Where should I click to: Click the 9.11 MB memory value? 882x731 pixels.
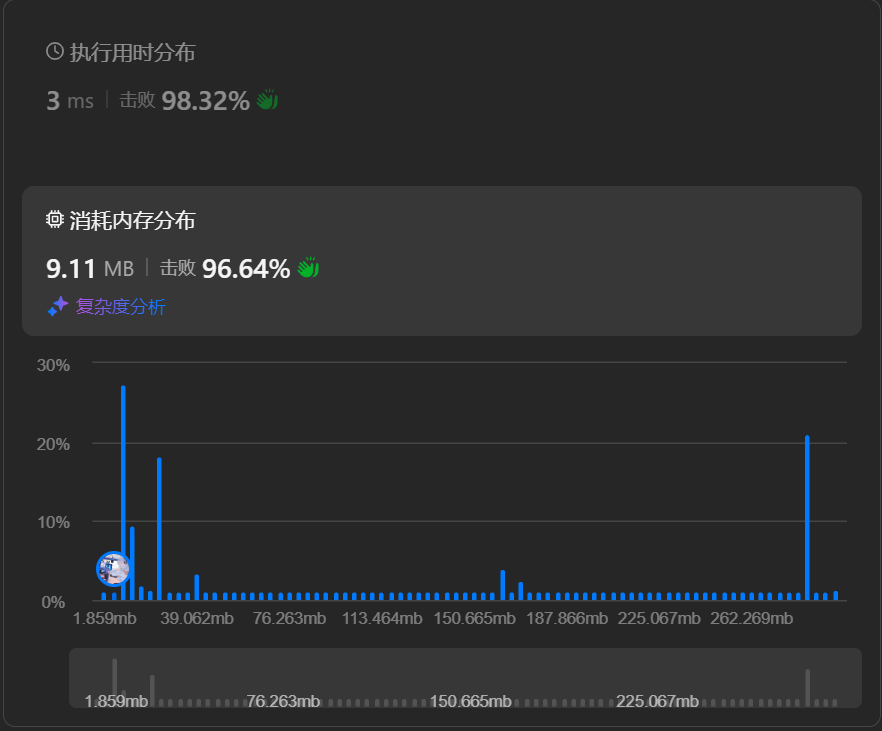pos(90,268)
